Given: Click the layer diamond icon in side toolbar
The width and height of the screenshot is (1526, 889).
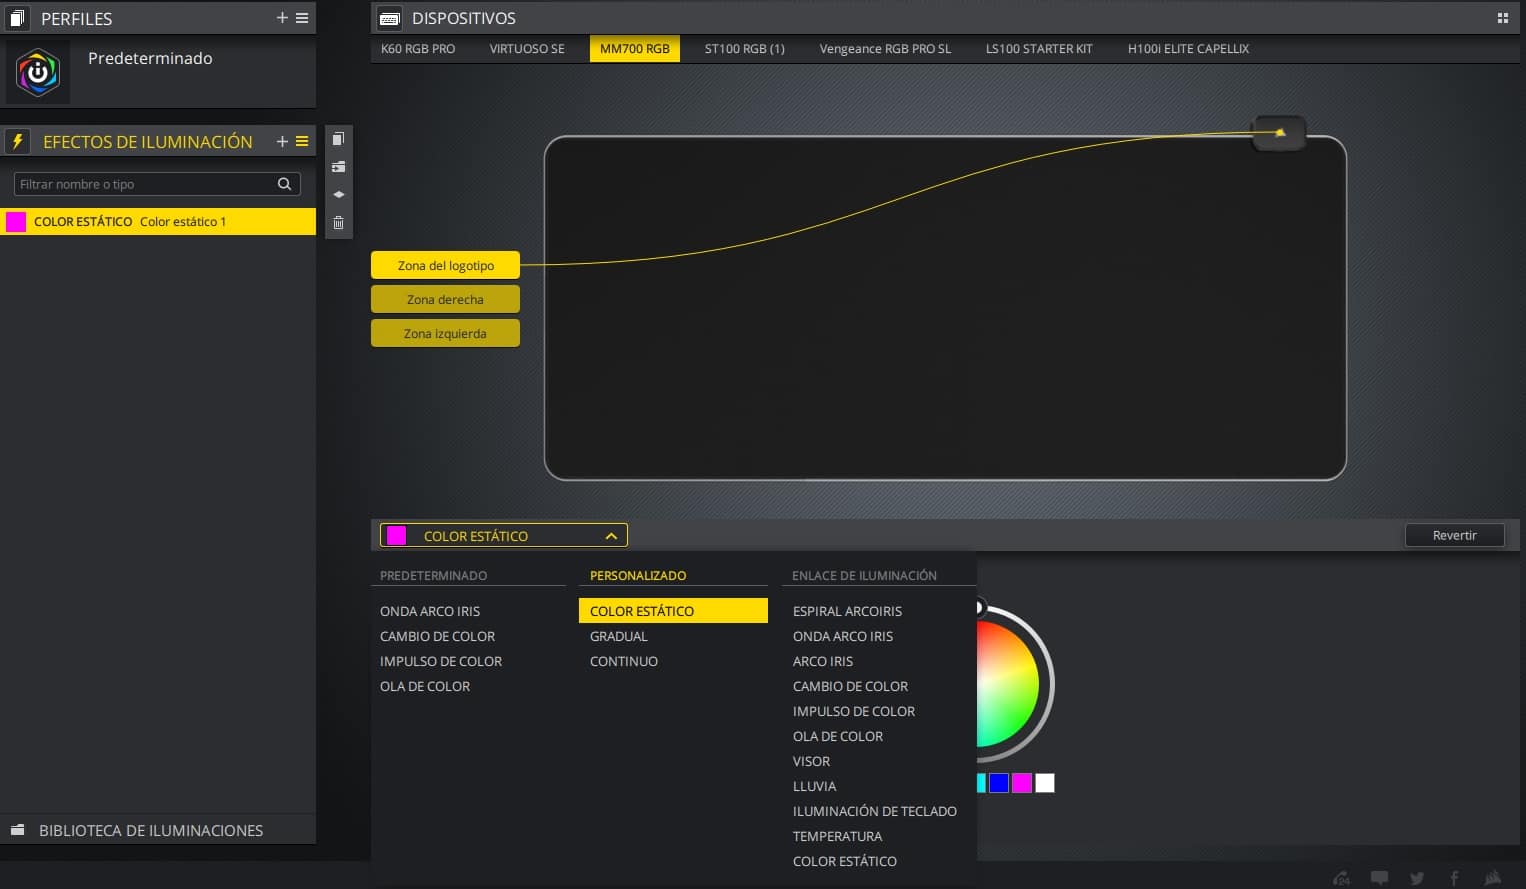Looking at the screenshot, I should (x=338, y=194).
